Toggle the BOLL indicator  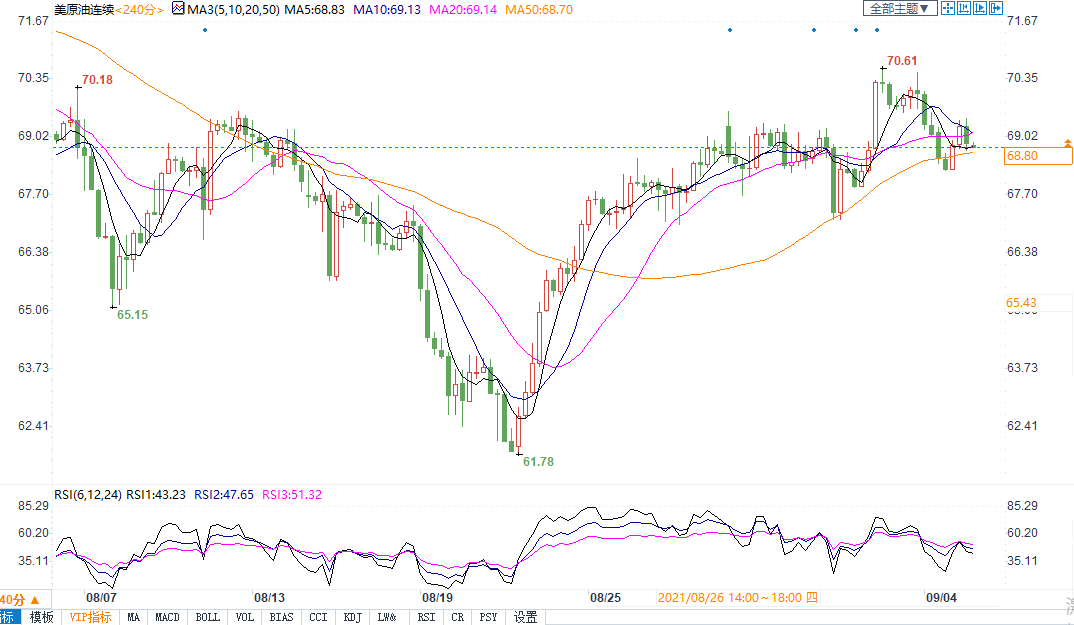coord(207,617)
